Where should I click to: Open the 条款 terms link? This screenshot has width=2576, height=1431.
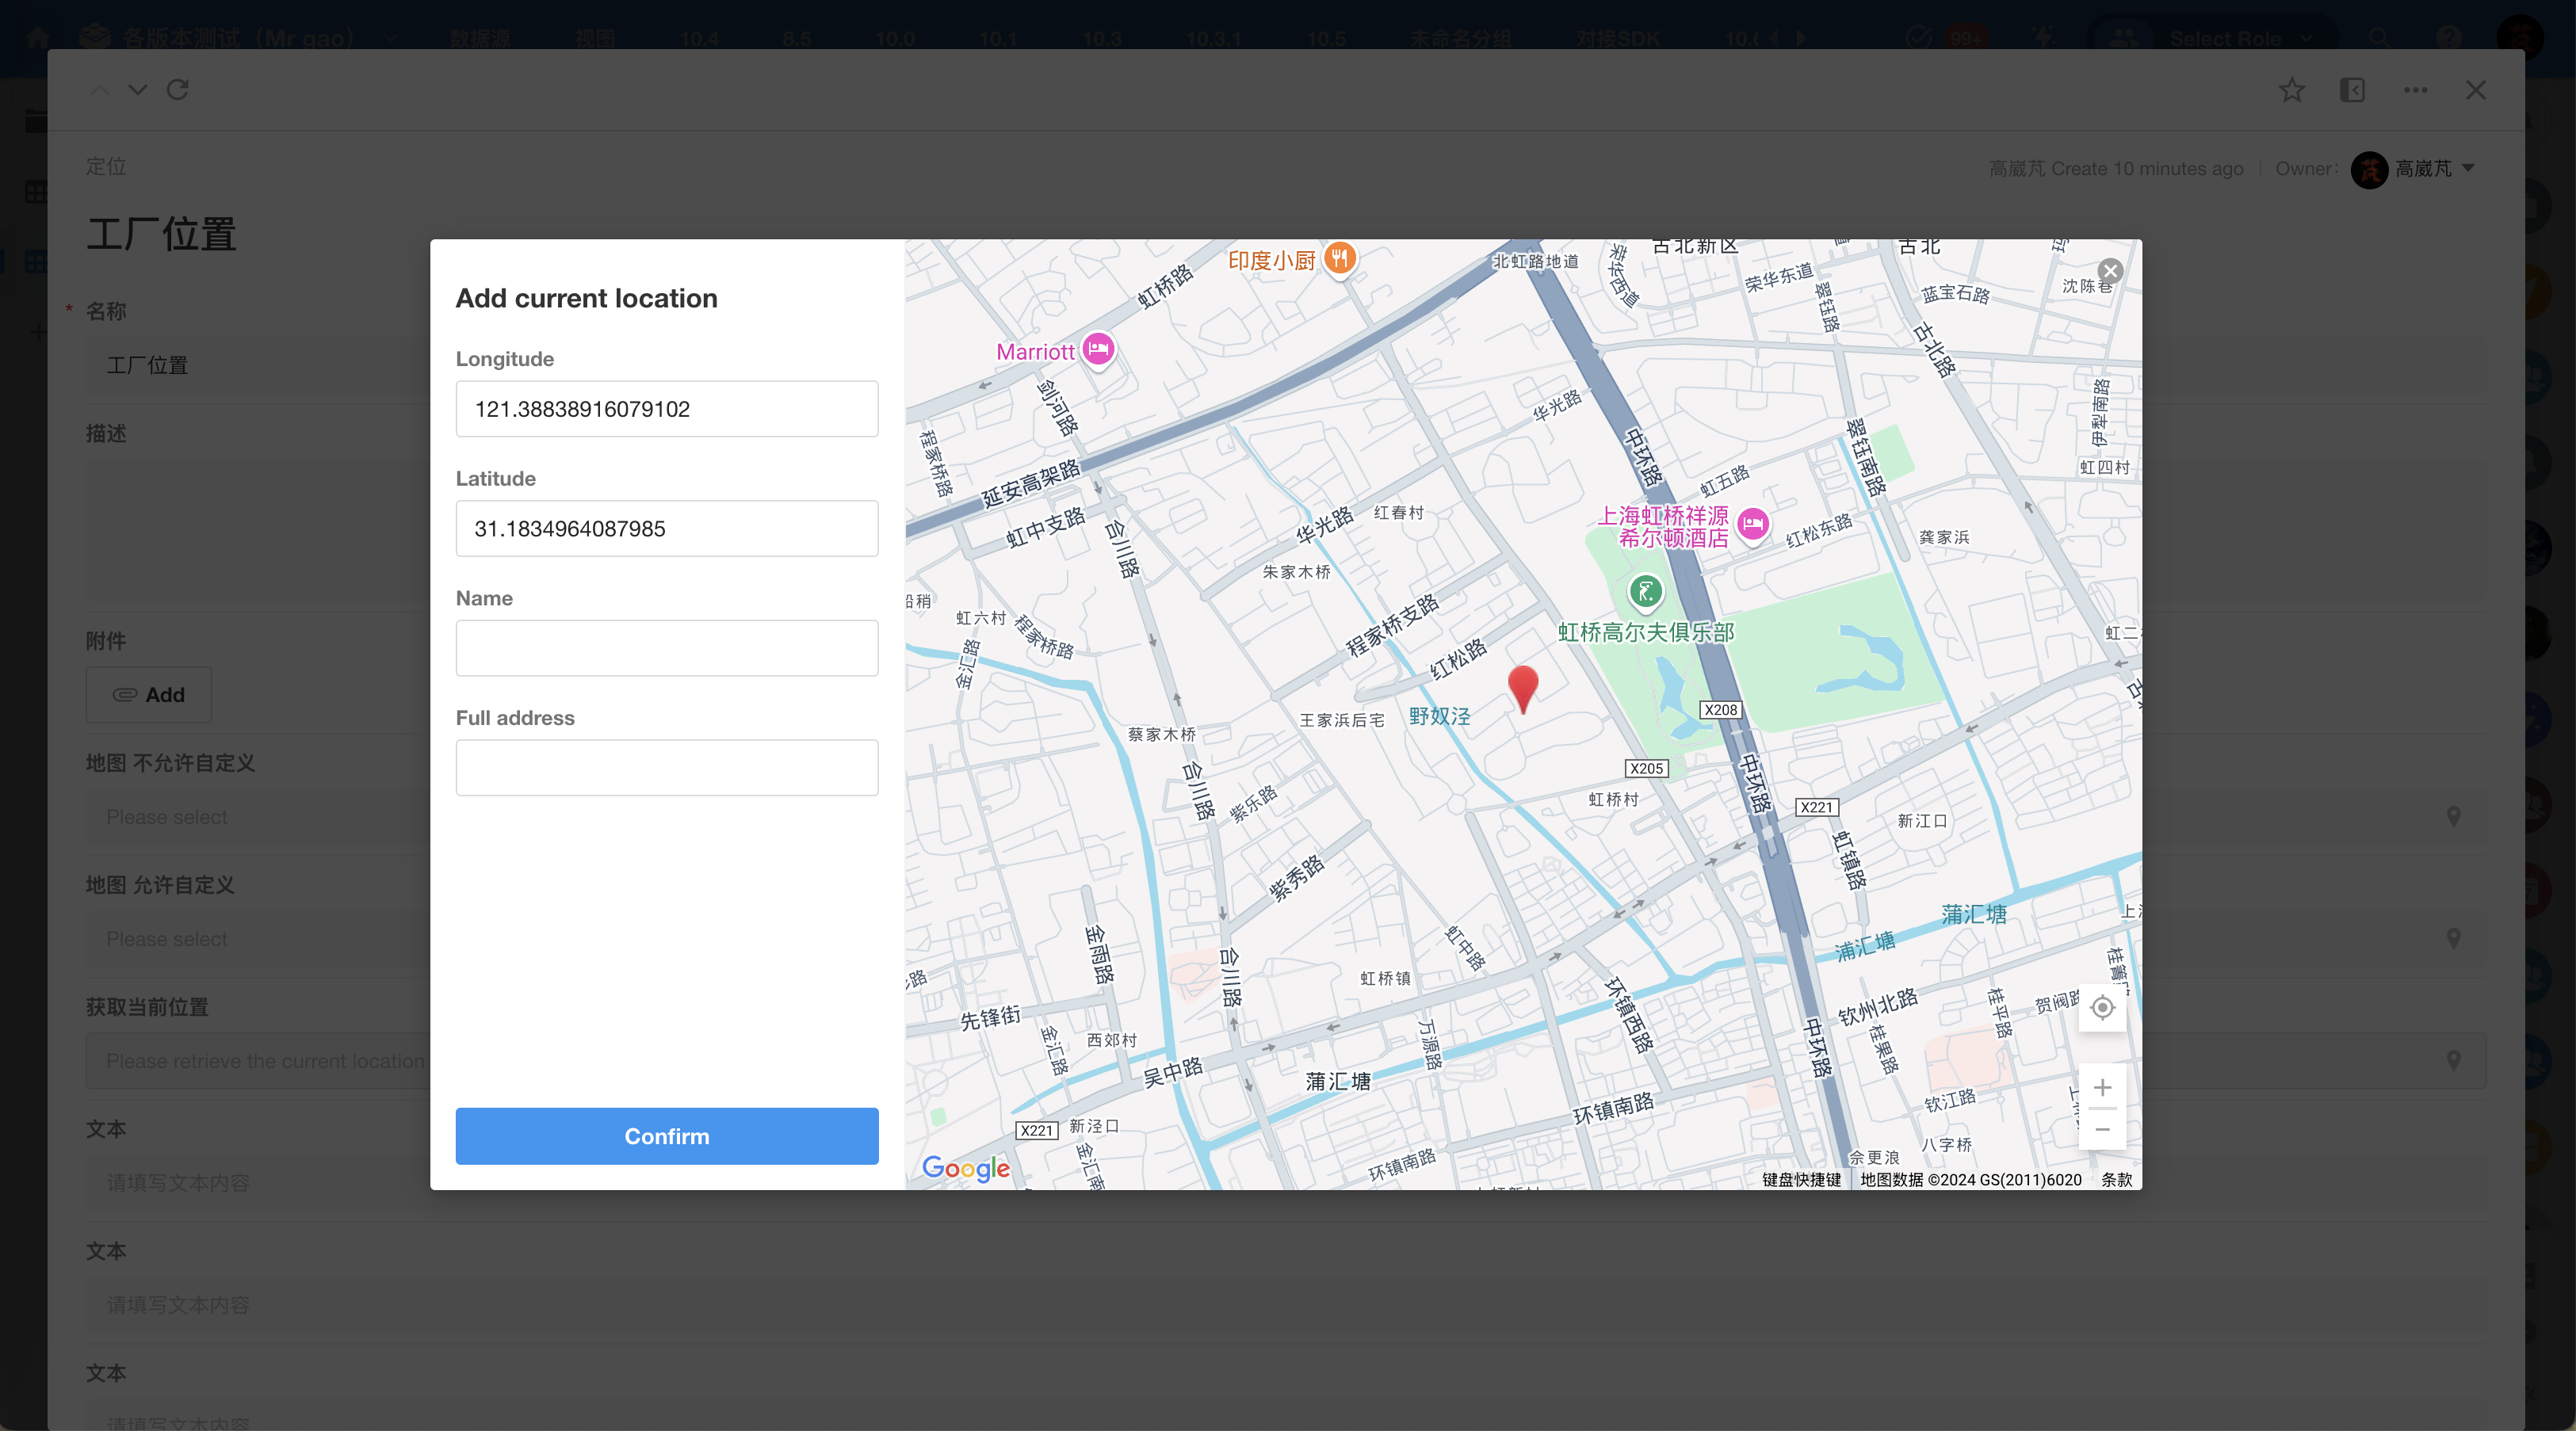pyautogui.click(x=2116, y=1180)
